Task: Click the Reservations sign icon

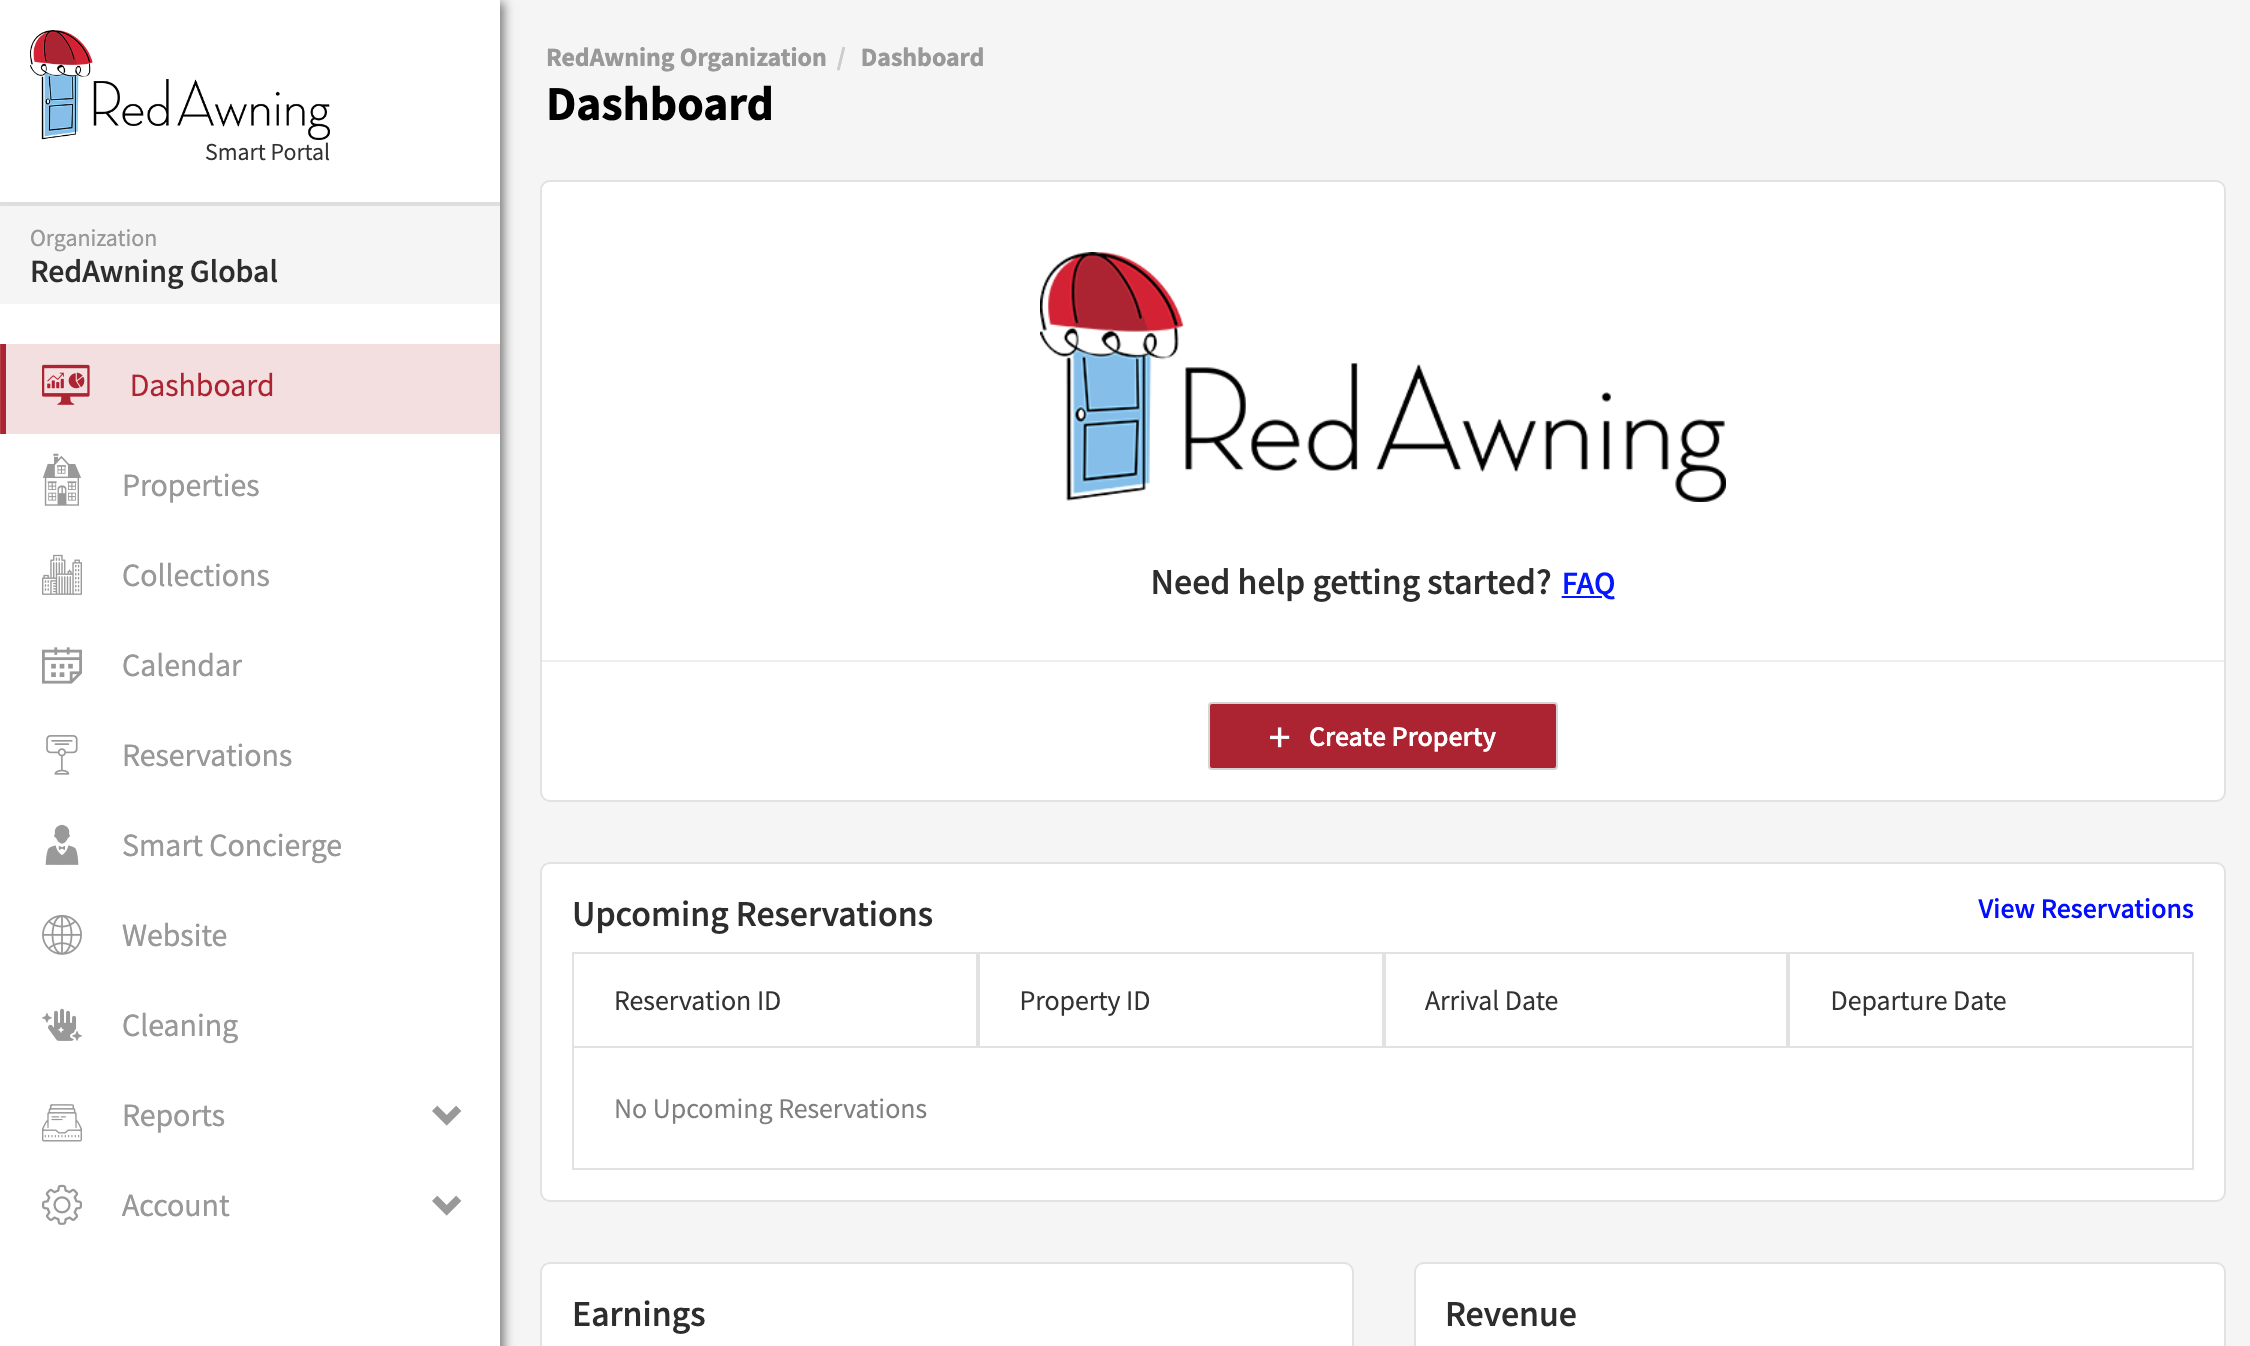Action: pyautogui.click(x=62, y=755)
